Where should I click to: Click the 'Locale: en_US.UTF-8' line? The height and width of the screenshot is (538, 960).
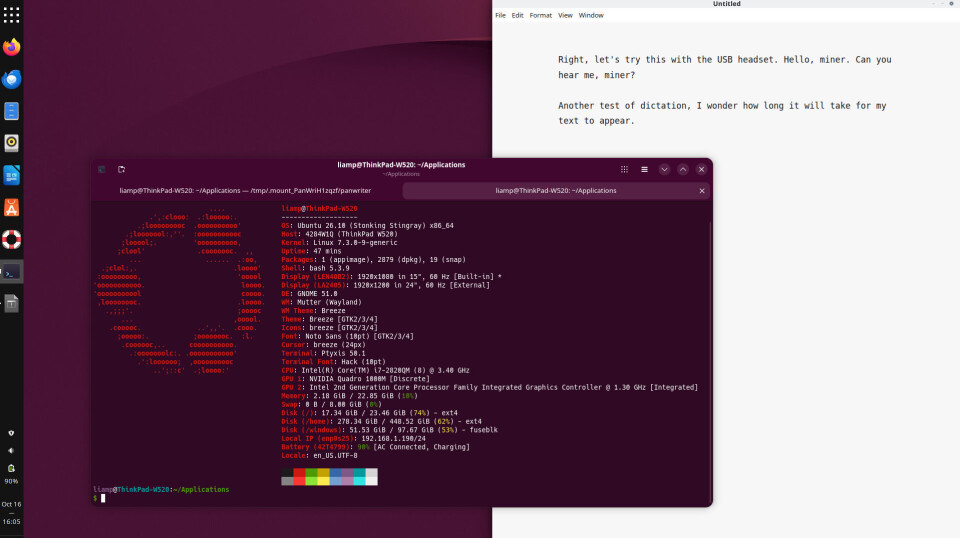(x=319, y=455)
